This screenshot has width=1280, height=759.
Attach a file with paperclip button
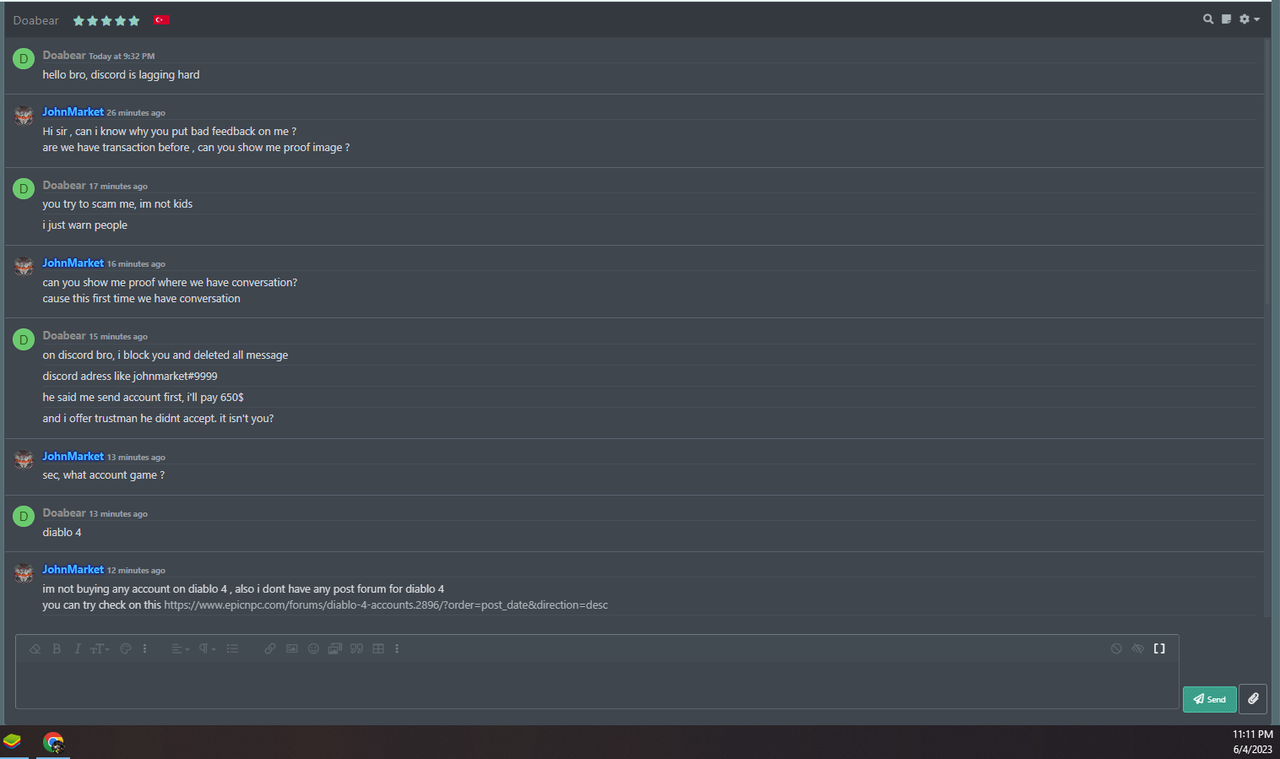point(1253,699)
